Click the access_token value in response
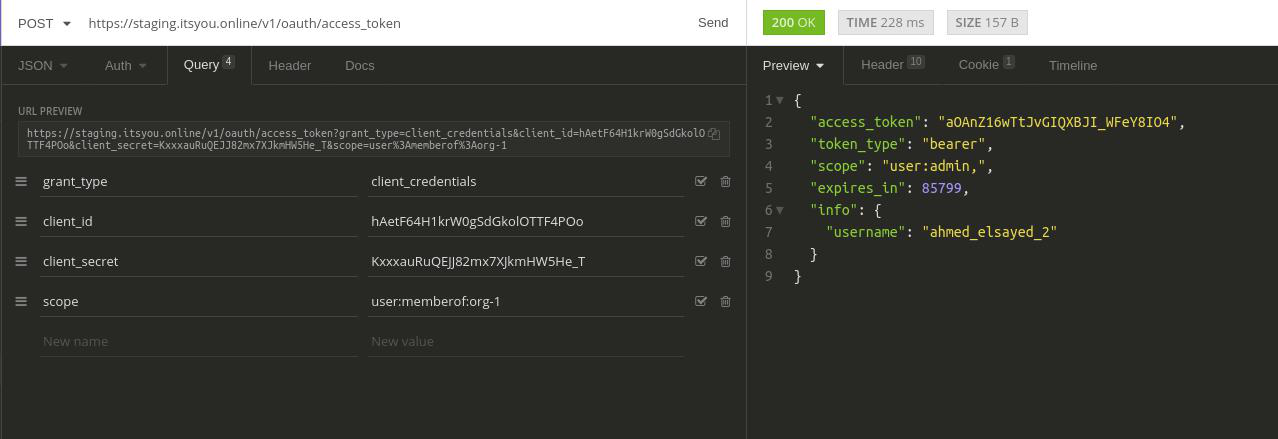1278x439 pixels. (x=1057, y=122)
